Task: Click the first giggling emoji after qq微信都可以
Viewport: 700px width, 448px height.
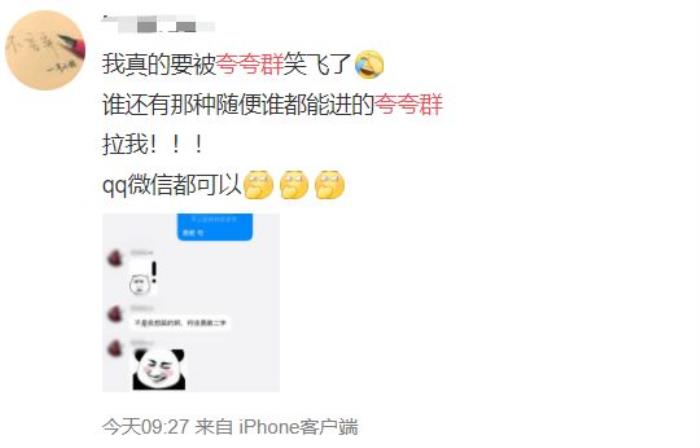Action: 259,184
